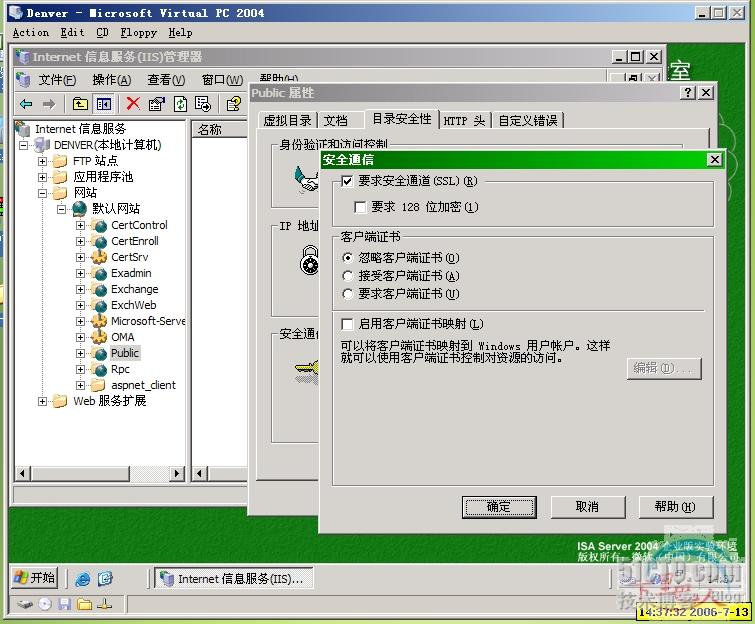
Task: Click Virtual PC hard disk status icon
Action: pos(24,604)
